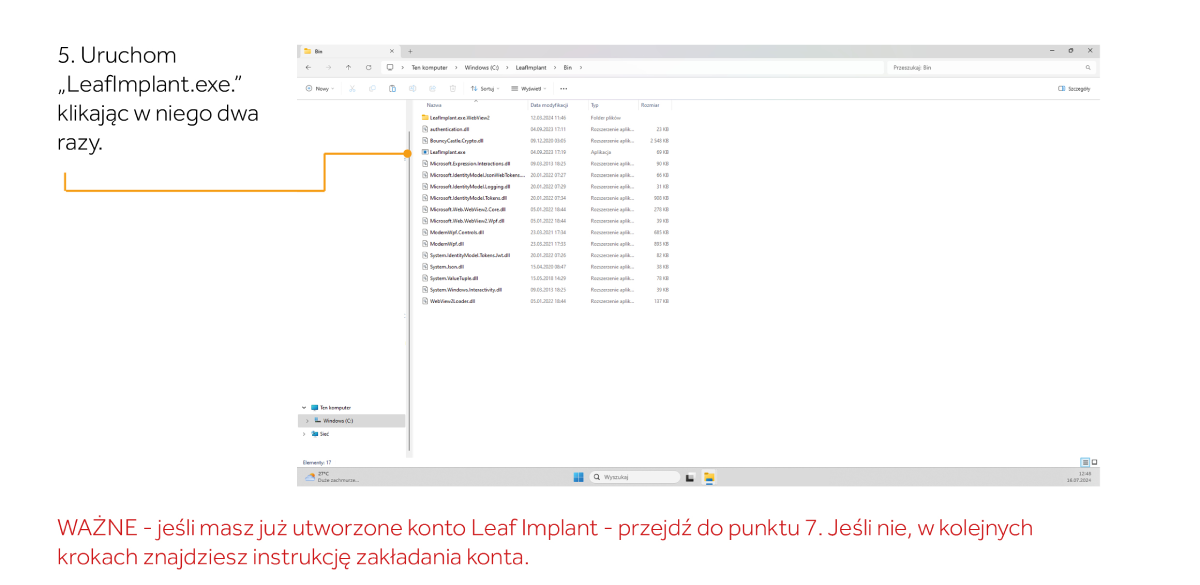Open Task View on taskbar
The height and width of the screenshot is (585, 1200).
[690, 477]
